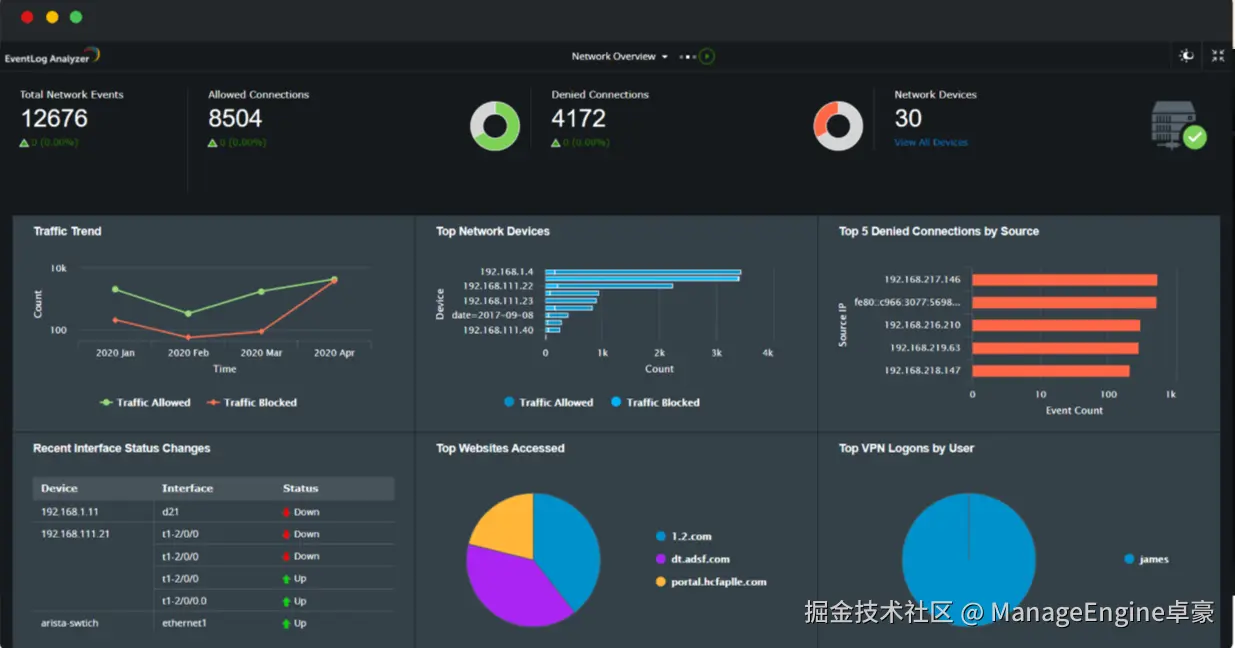Click the d21 interface cell
Image resolution: width=1235 pixels, height=648 pixels.
[170, 511]
